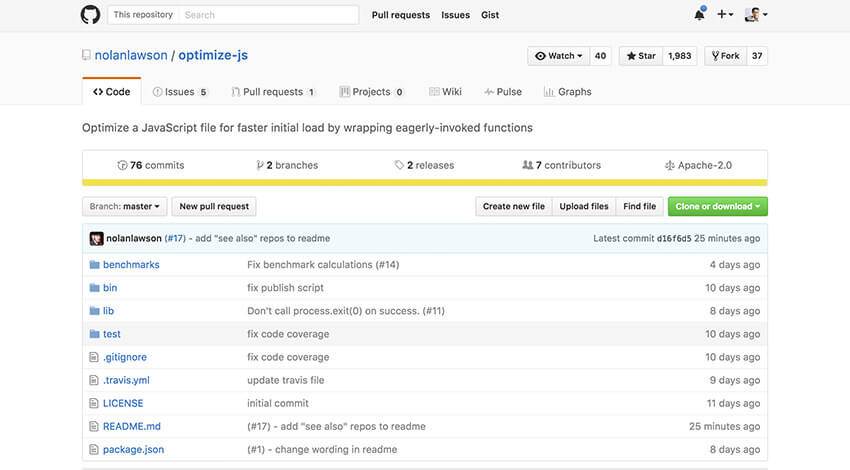Open the nolanlawson owner link
The width and height of the screenshot is (850, 470).
131,55
